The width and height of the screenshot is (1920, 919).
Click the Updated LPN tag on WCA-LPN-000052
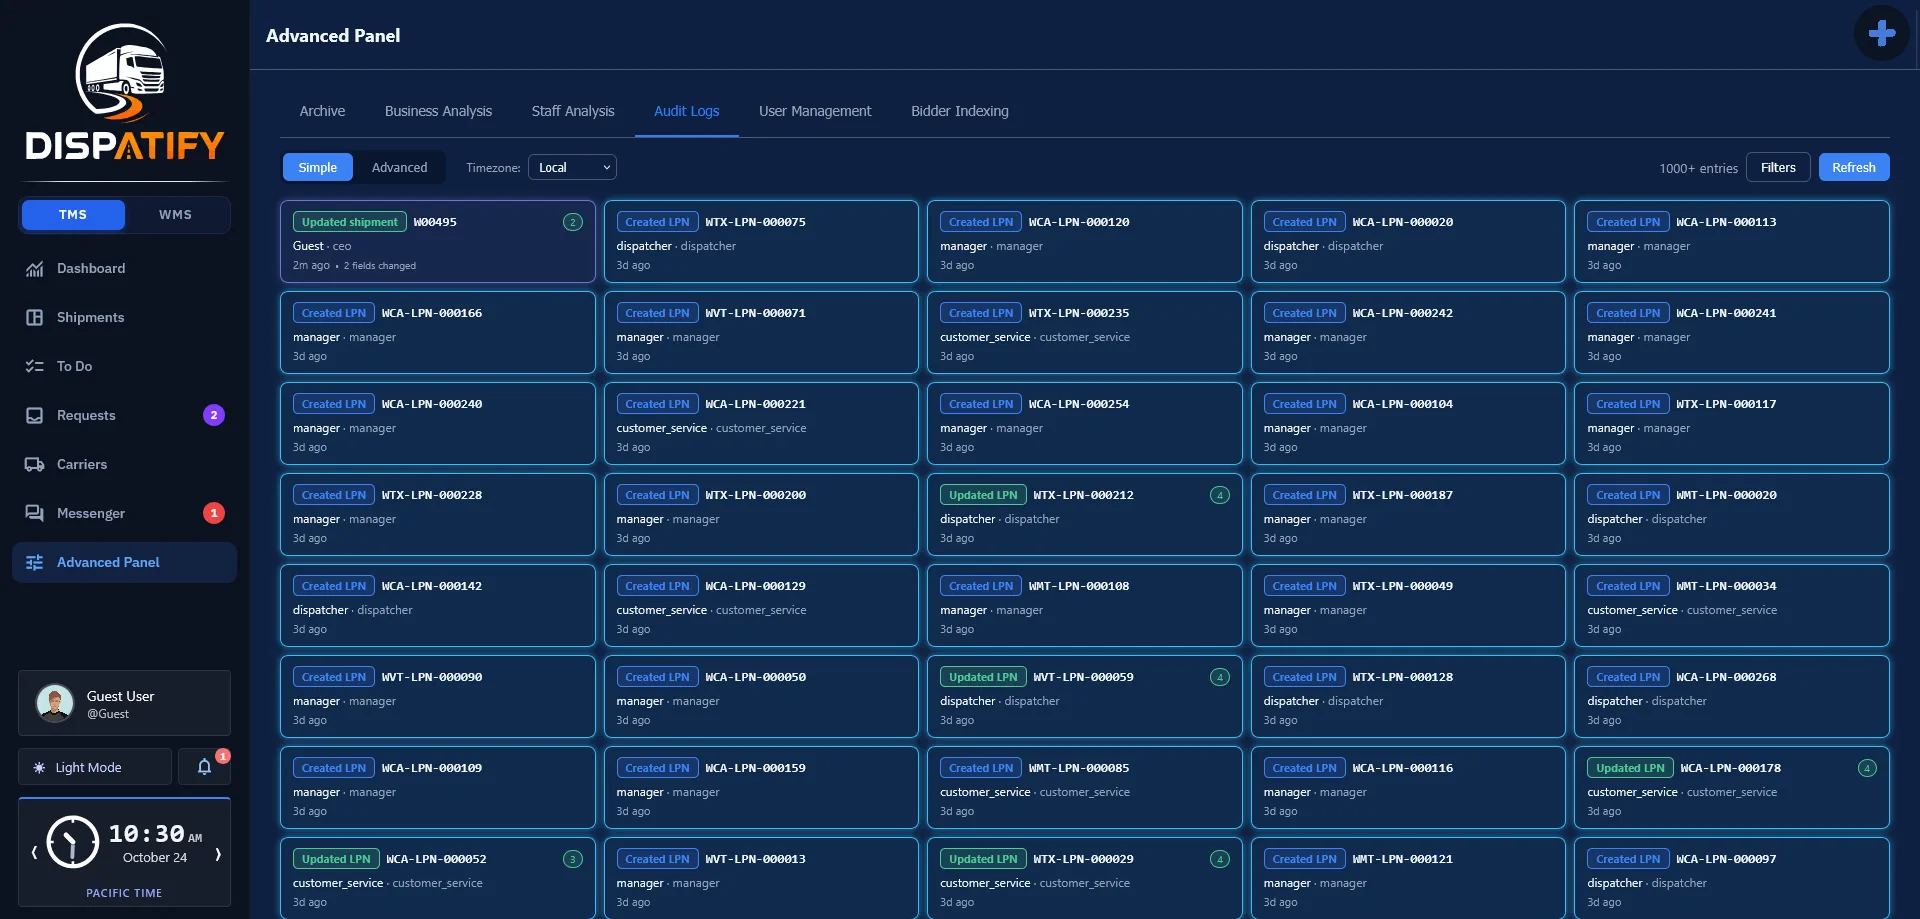[x=336, y=859]
